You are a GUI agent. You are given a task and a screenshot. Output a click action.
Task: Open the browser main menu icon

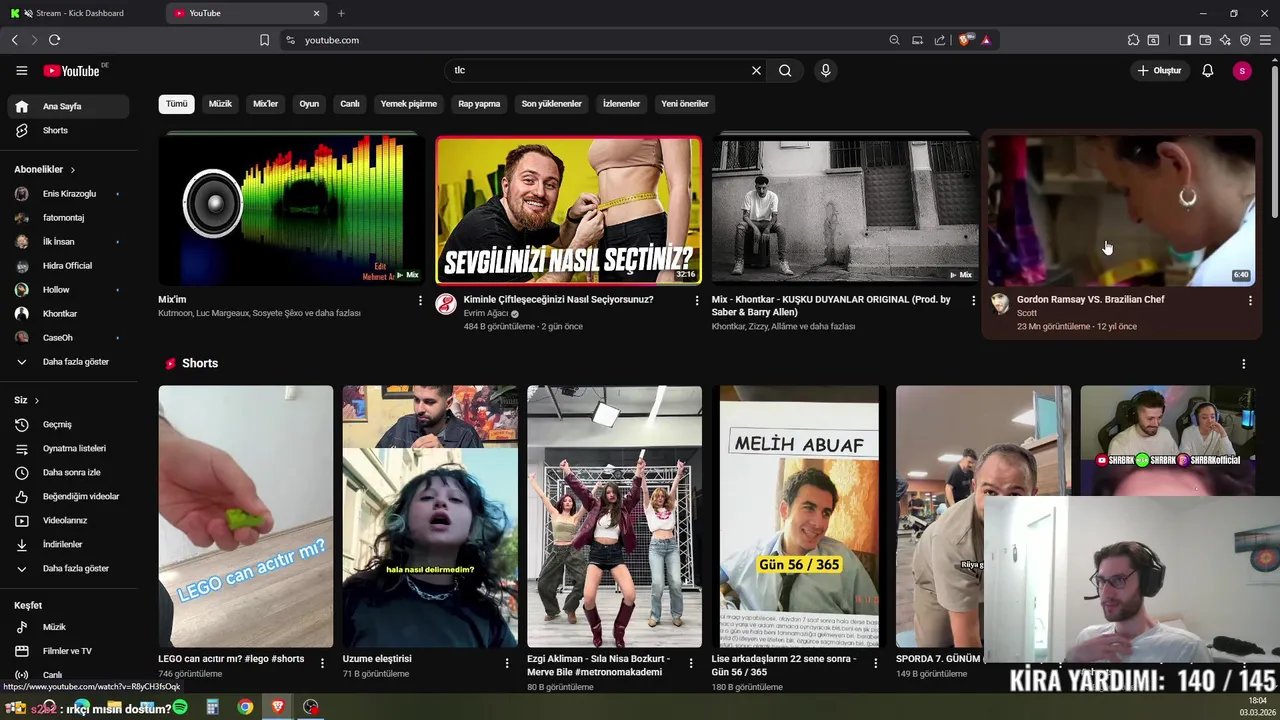coord(1266,40)
